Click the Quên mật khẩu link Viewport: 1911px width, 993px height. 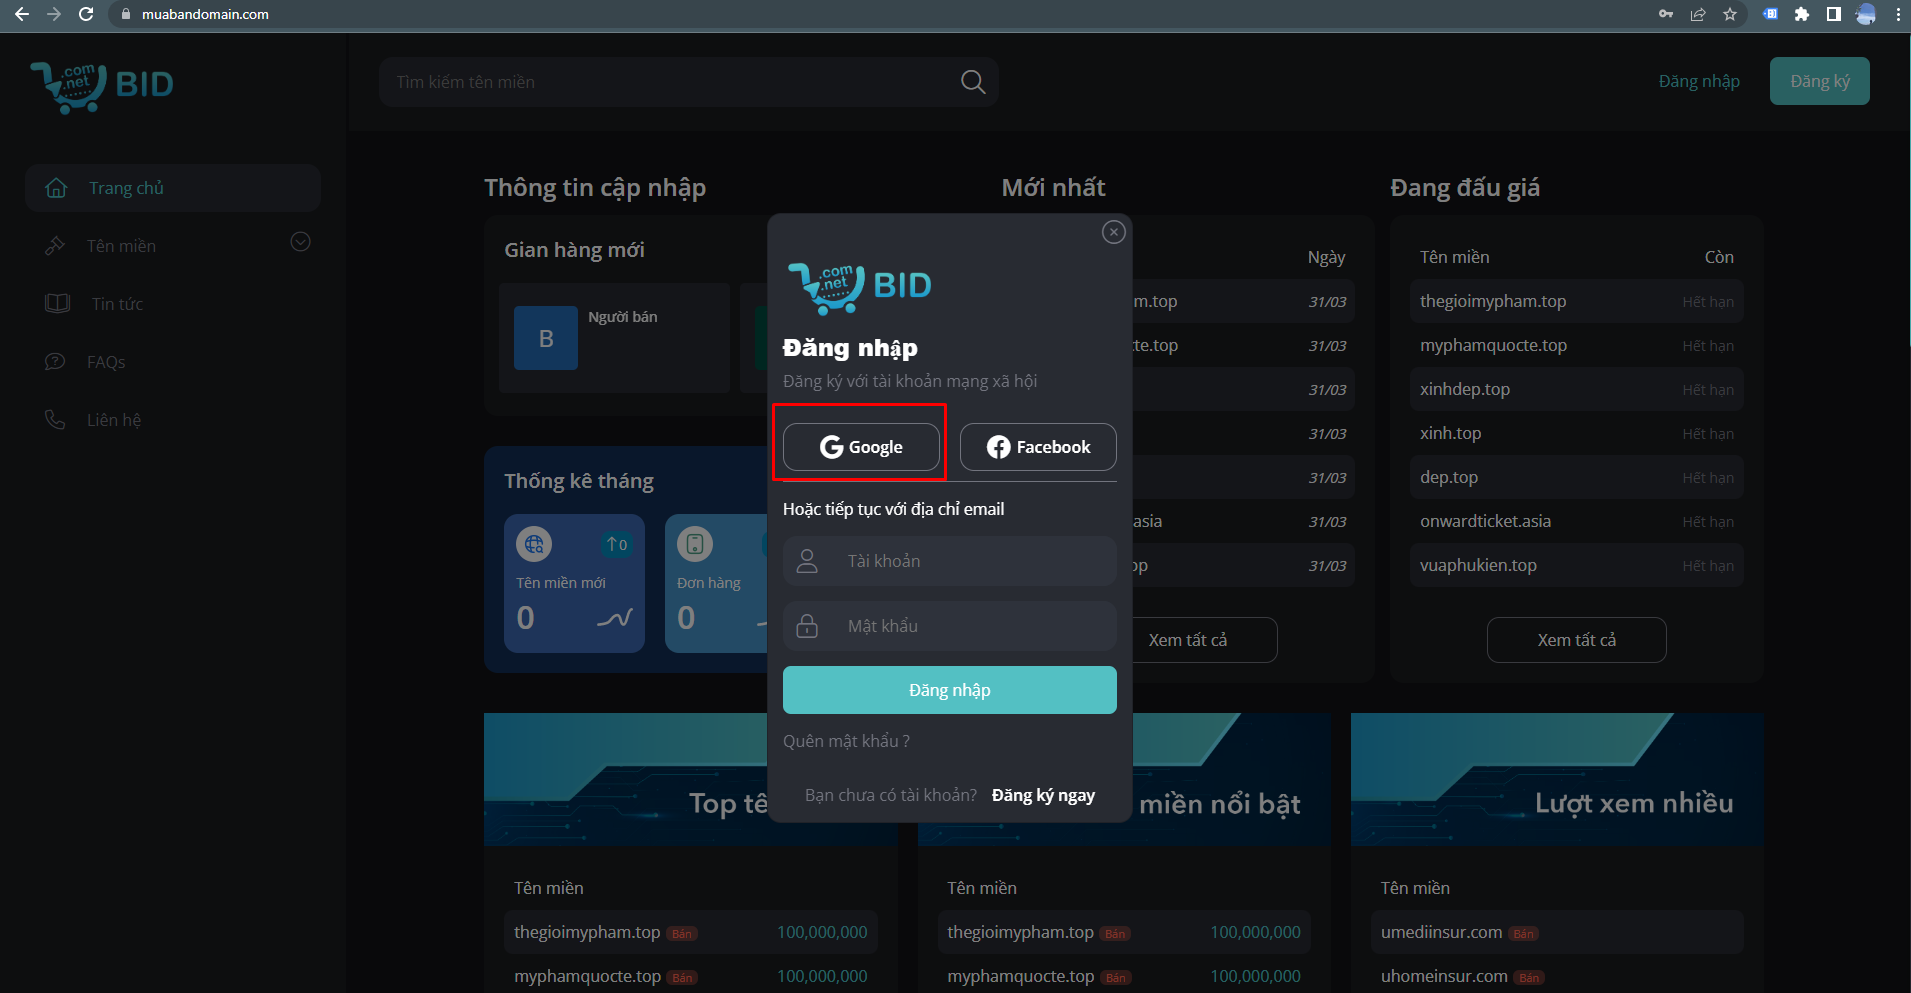click(x=846, y=741)
